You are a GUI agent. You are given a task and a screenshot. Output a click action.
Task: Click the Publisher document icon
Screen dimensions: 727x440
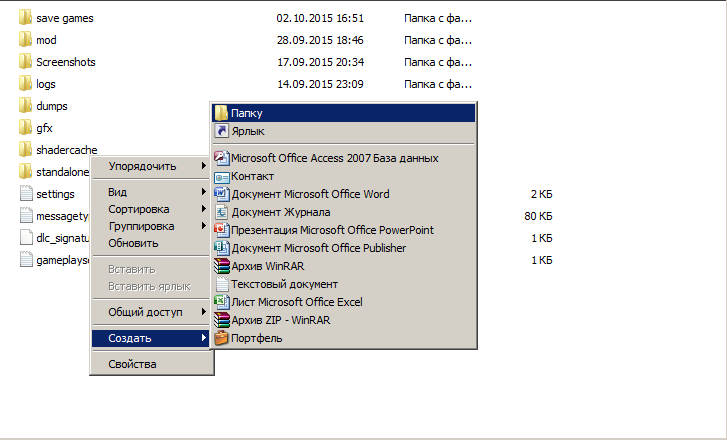(x=221, y=248)
